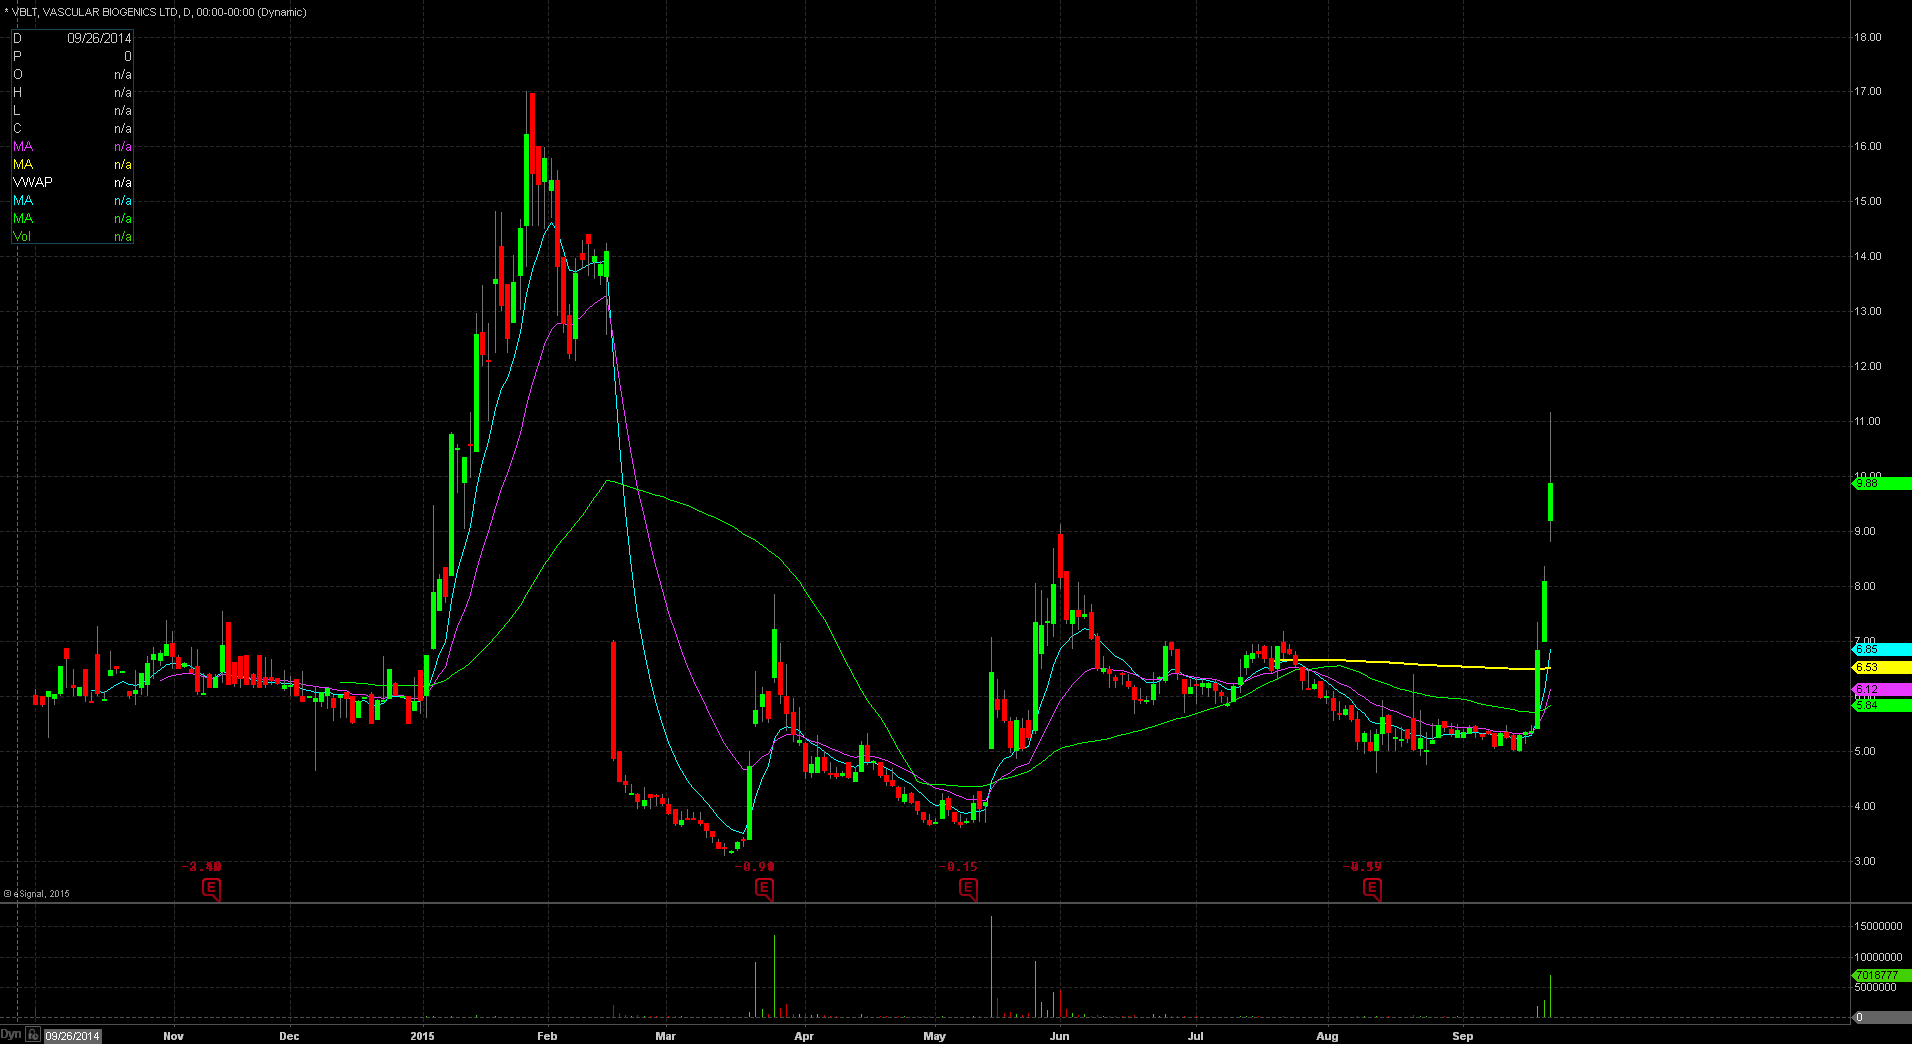
Task: Click the O open-price row in data box
Action: point(72,74)
